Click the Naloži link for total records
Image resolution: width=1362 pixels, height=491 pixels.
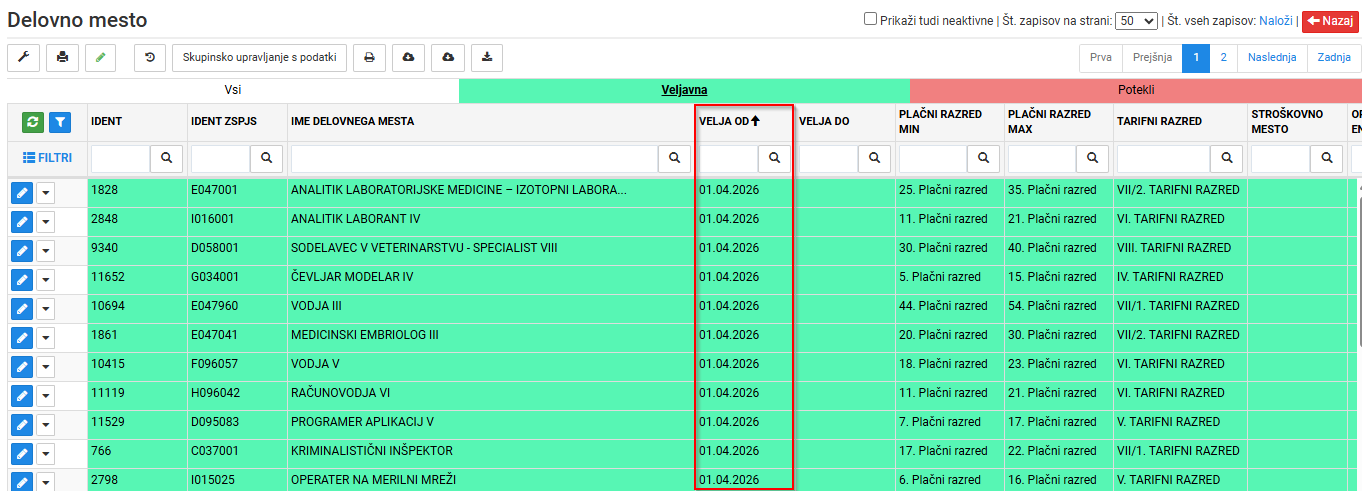pos(1276,20)
